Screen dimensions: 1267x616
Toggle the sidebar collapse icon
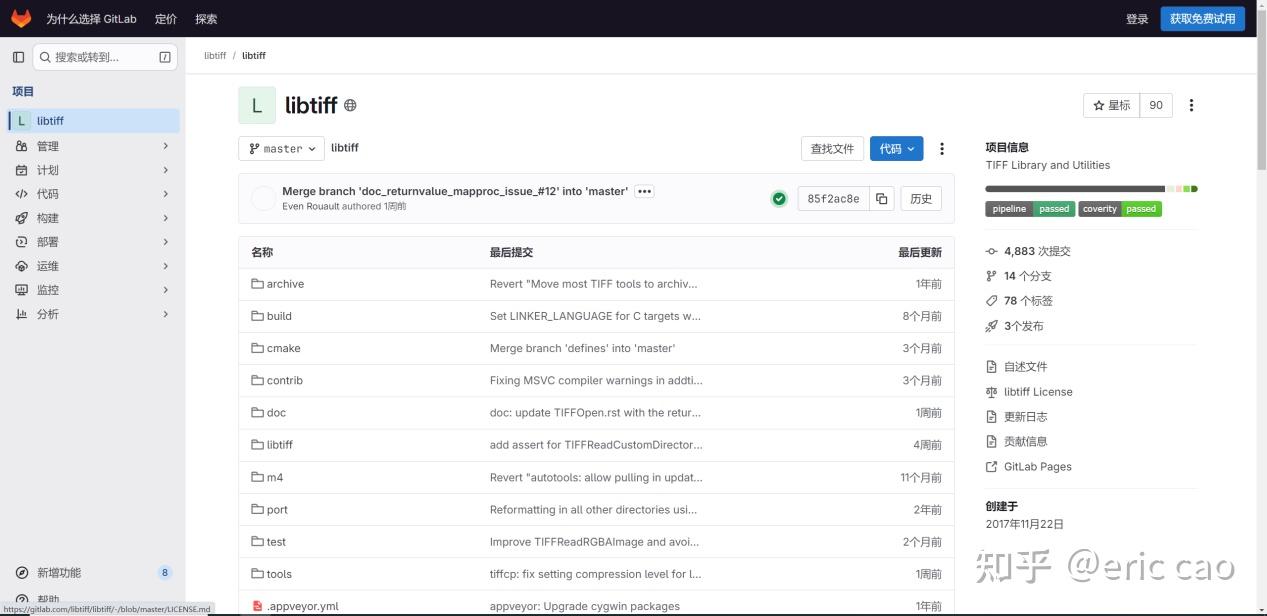[18, 57]
